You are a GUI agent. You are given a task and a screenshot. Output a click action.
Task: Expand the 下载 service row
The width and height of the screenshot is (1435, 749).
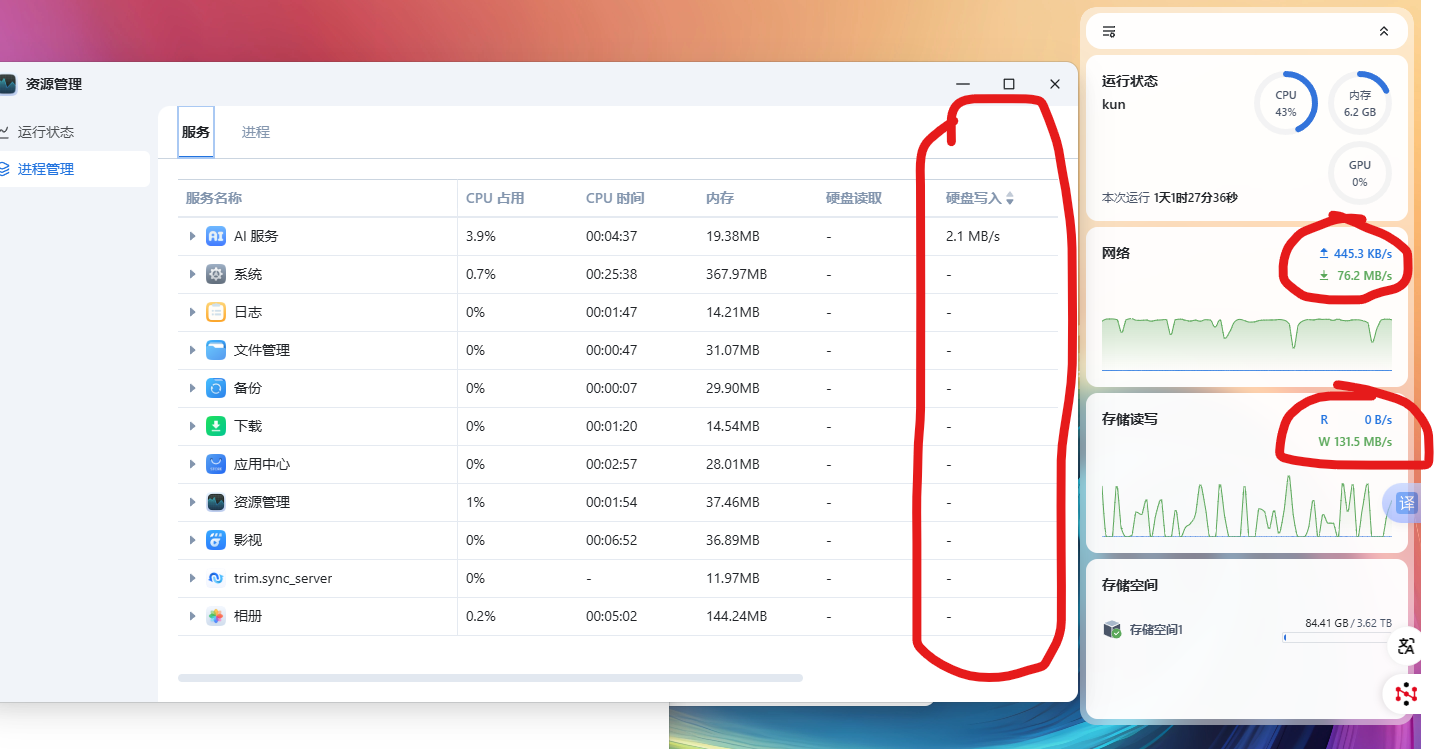(x=192, y=426)
